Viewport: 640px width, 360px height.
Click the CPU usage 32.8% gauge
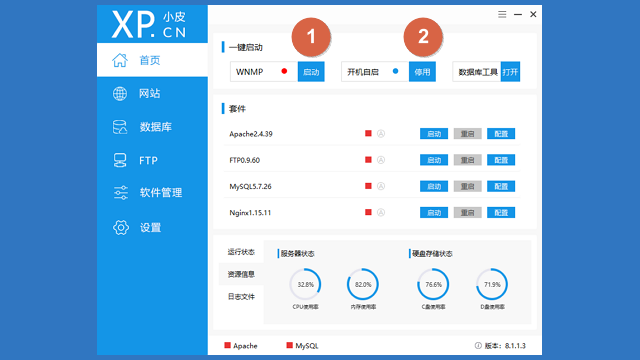pos(305,284)
